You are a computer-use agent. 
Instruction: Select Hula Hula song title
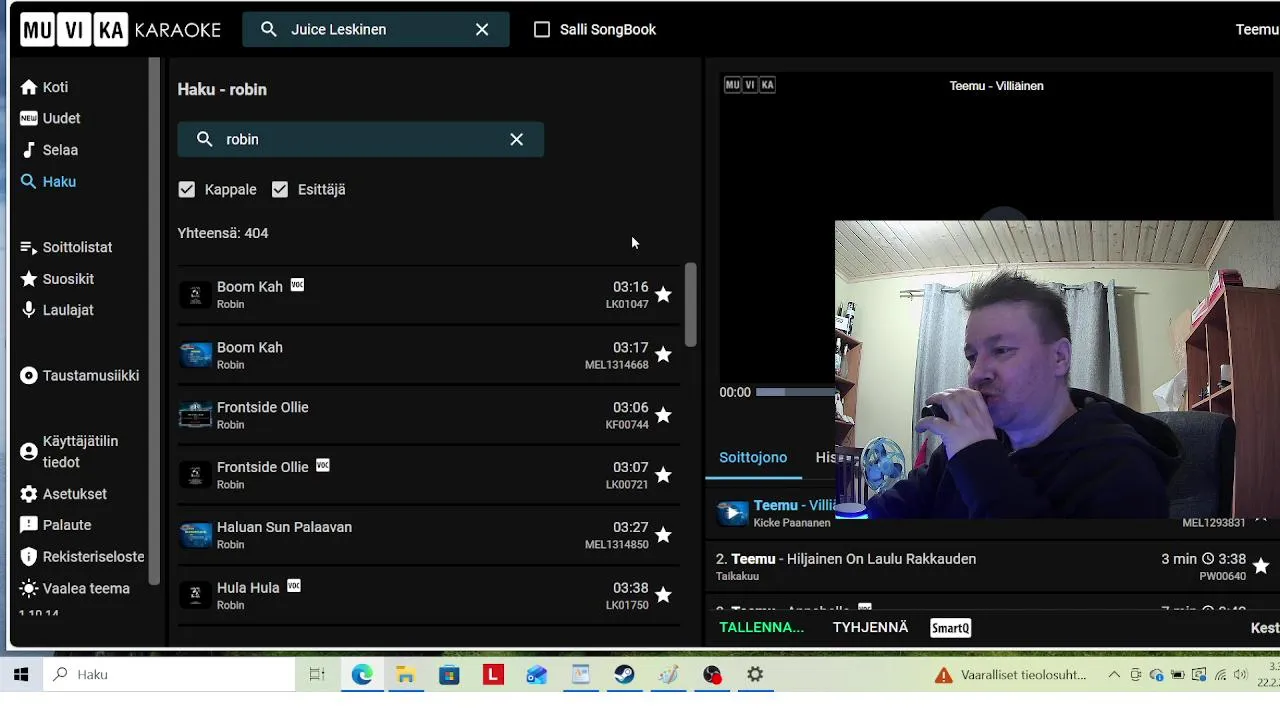[x=248, y=588]
